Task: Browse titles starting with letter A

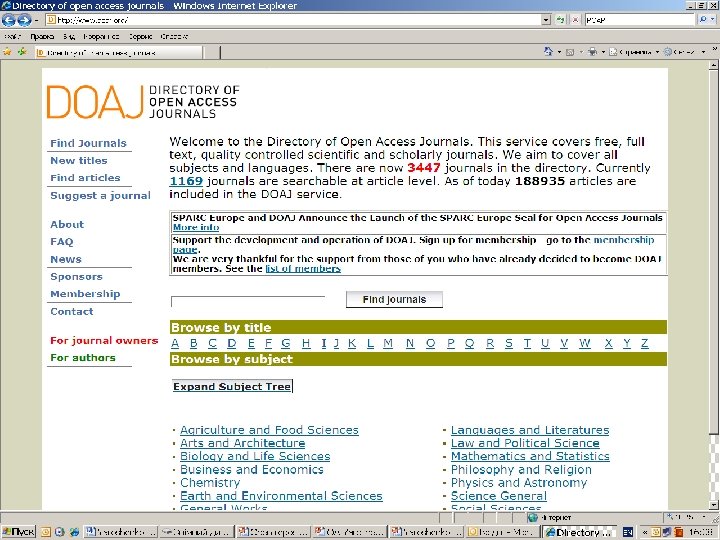Action: tap(175, 343)
